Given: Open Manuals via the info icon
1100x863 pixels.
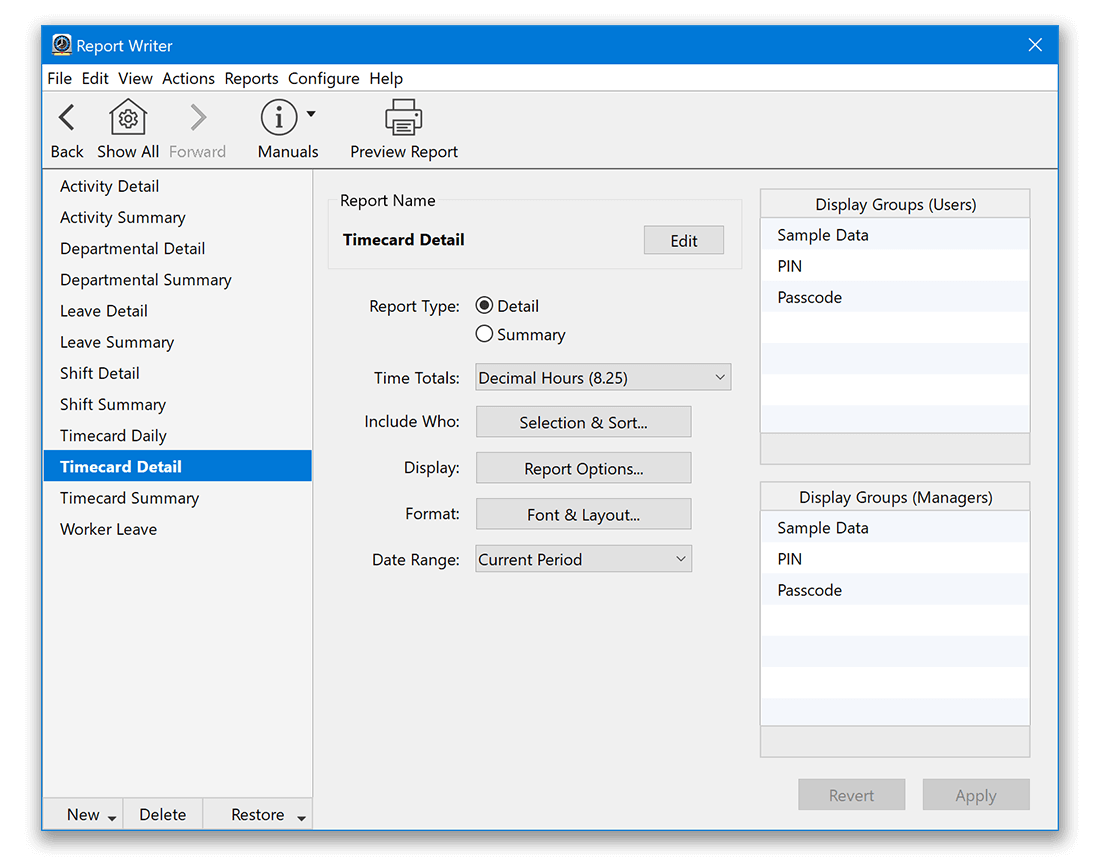Looking at the screenshot, I should pyautogui.click(x=278, y=117).
